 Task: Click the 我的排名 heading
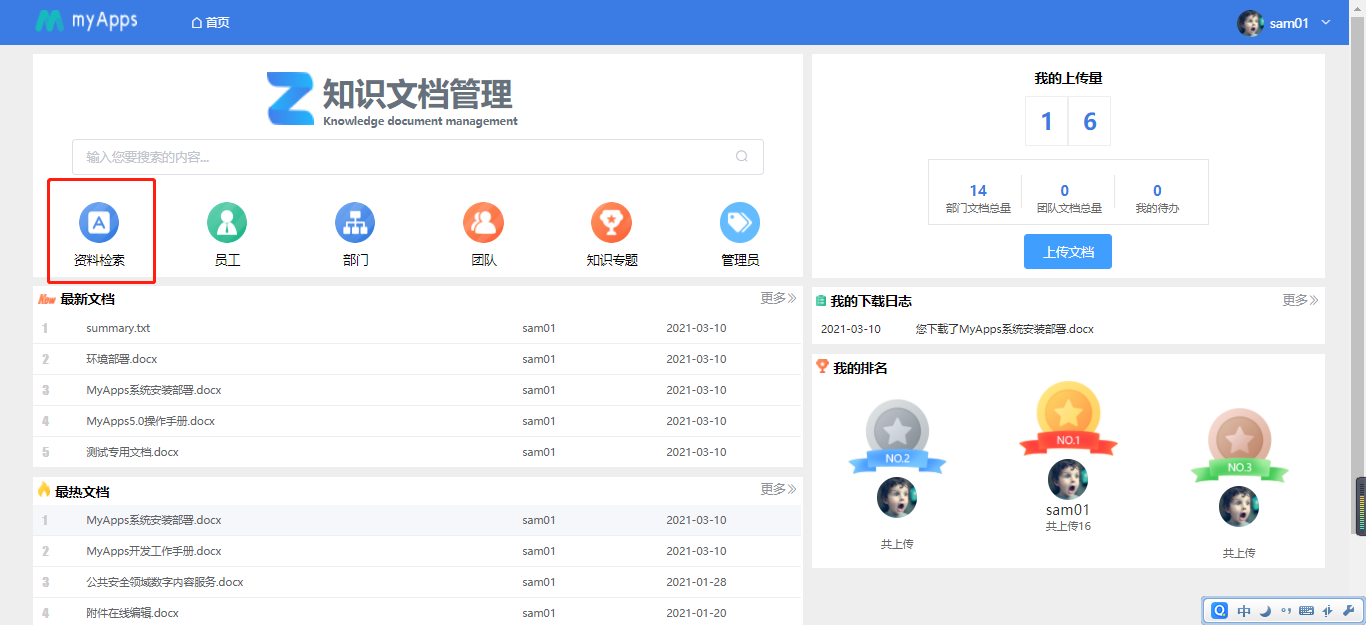point(860,368)
